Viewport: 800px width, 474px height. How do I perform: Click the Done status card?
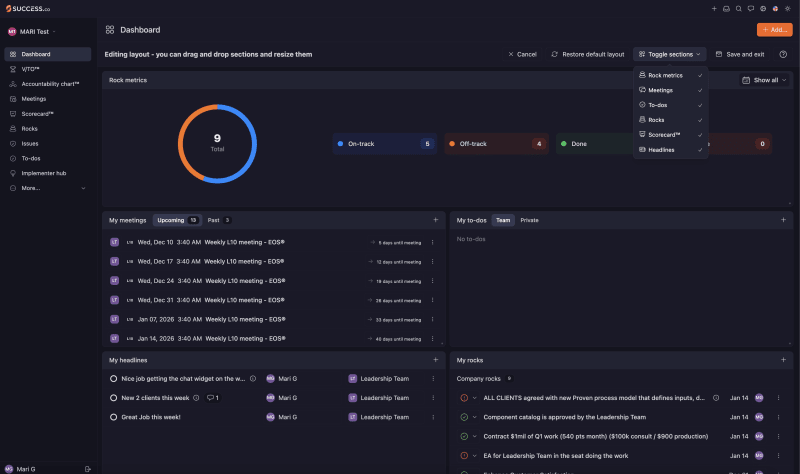click(x=594, y=144)
